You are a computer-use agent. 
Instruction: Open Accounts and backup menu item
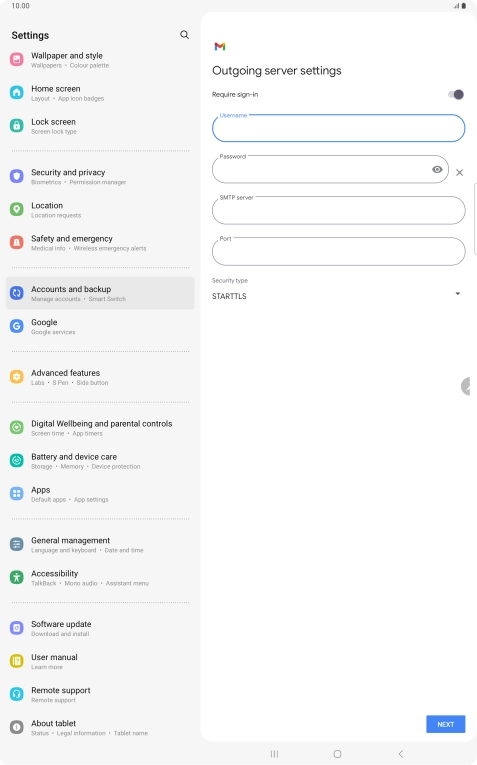pos(100,293)
